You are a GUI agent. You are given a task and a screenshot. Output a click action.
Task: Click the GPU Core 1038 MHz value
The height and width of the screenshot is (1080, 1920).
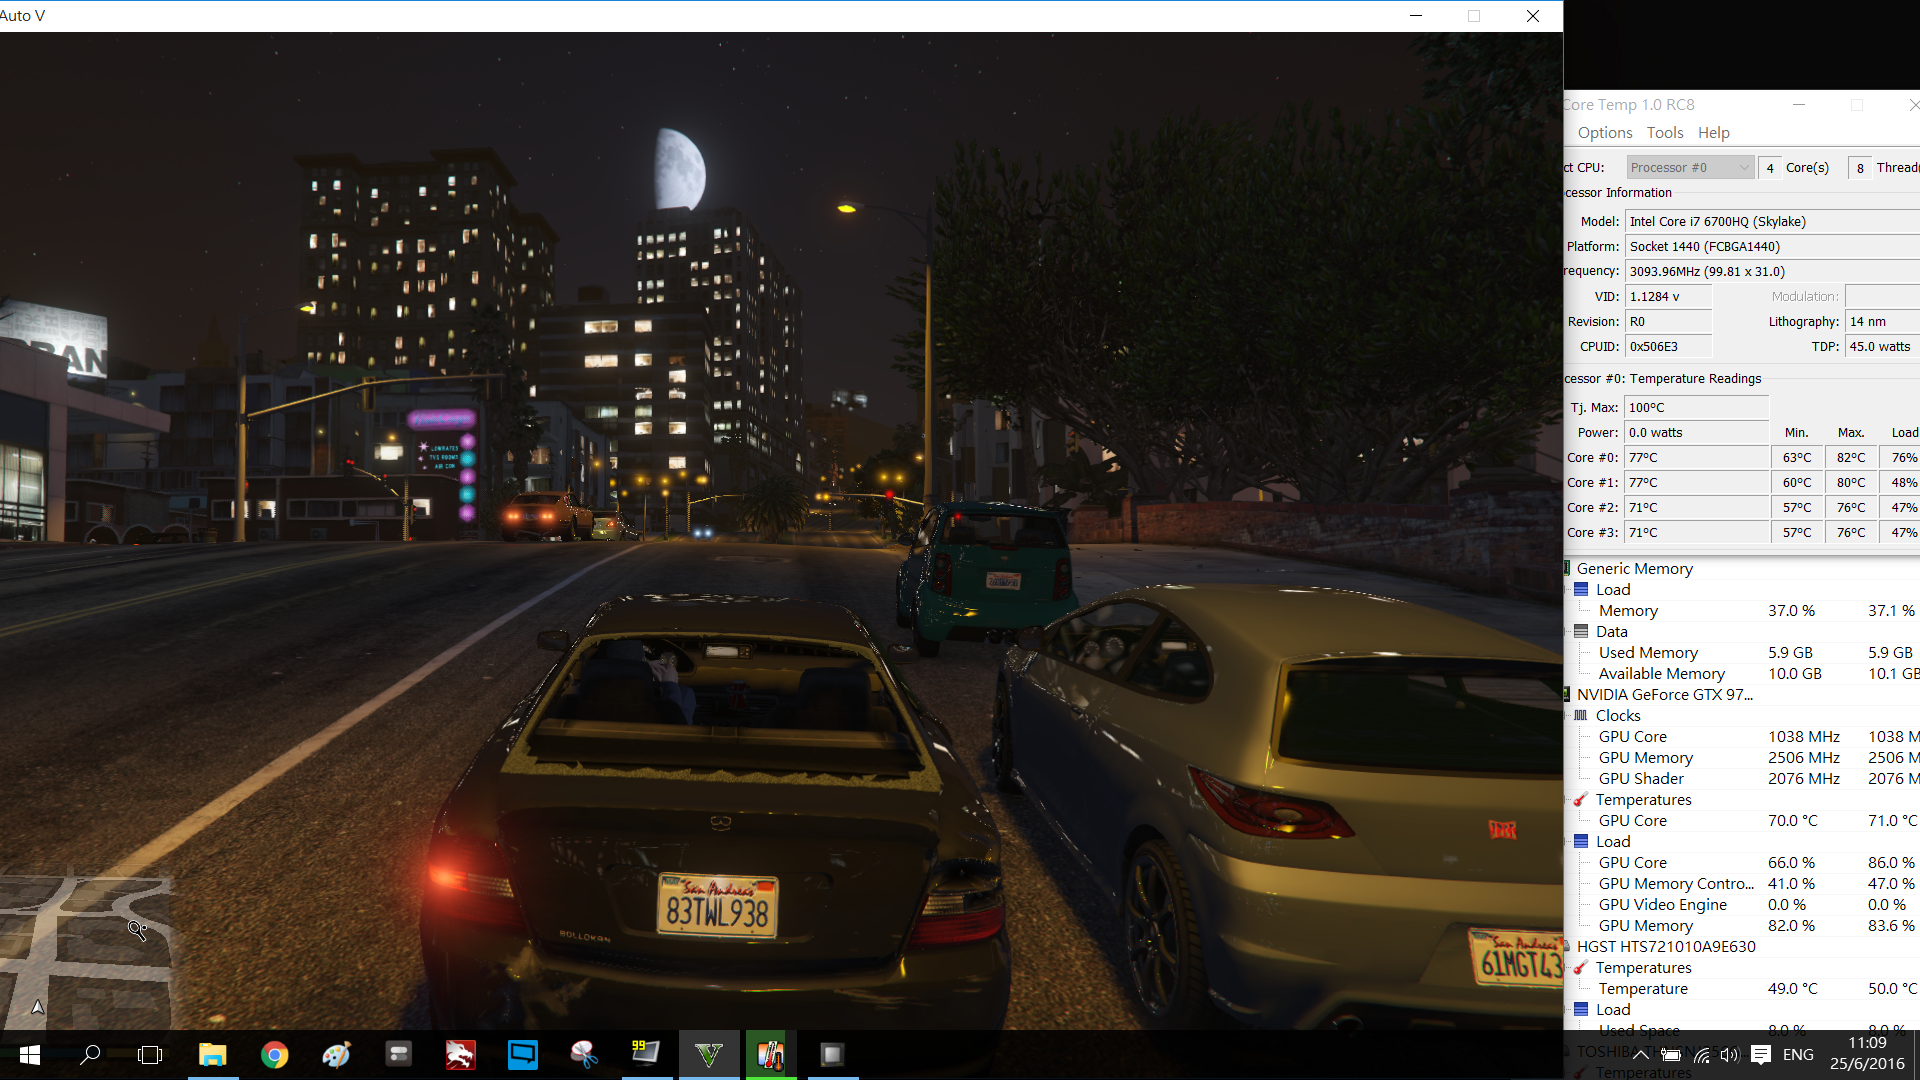coord(1803,736)
